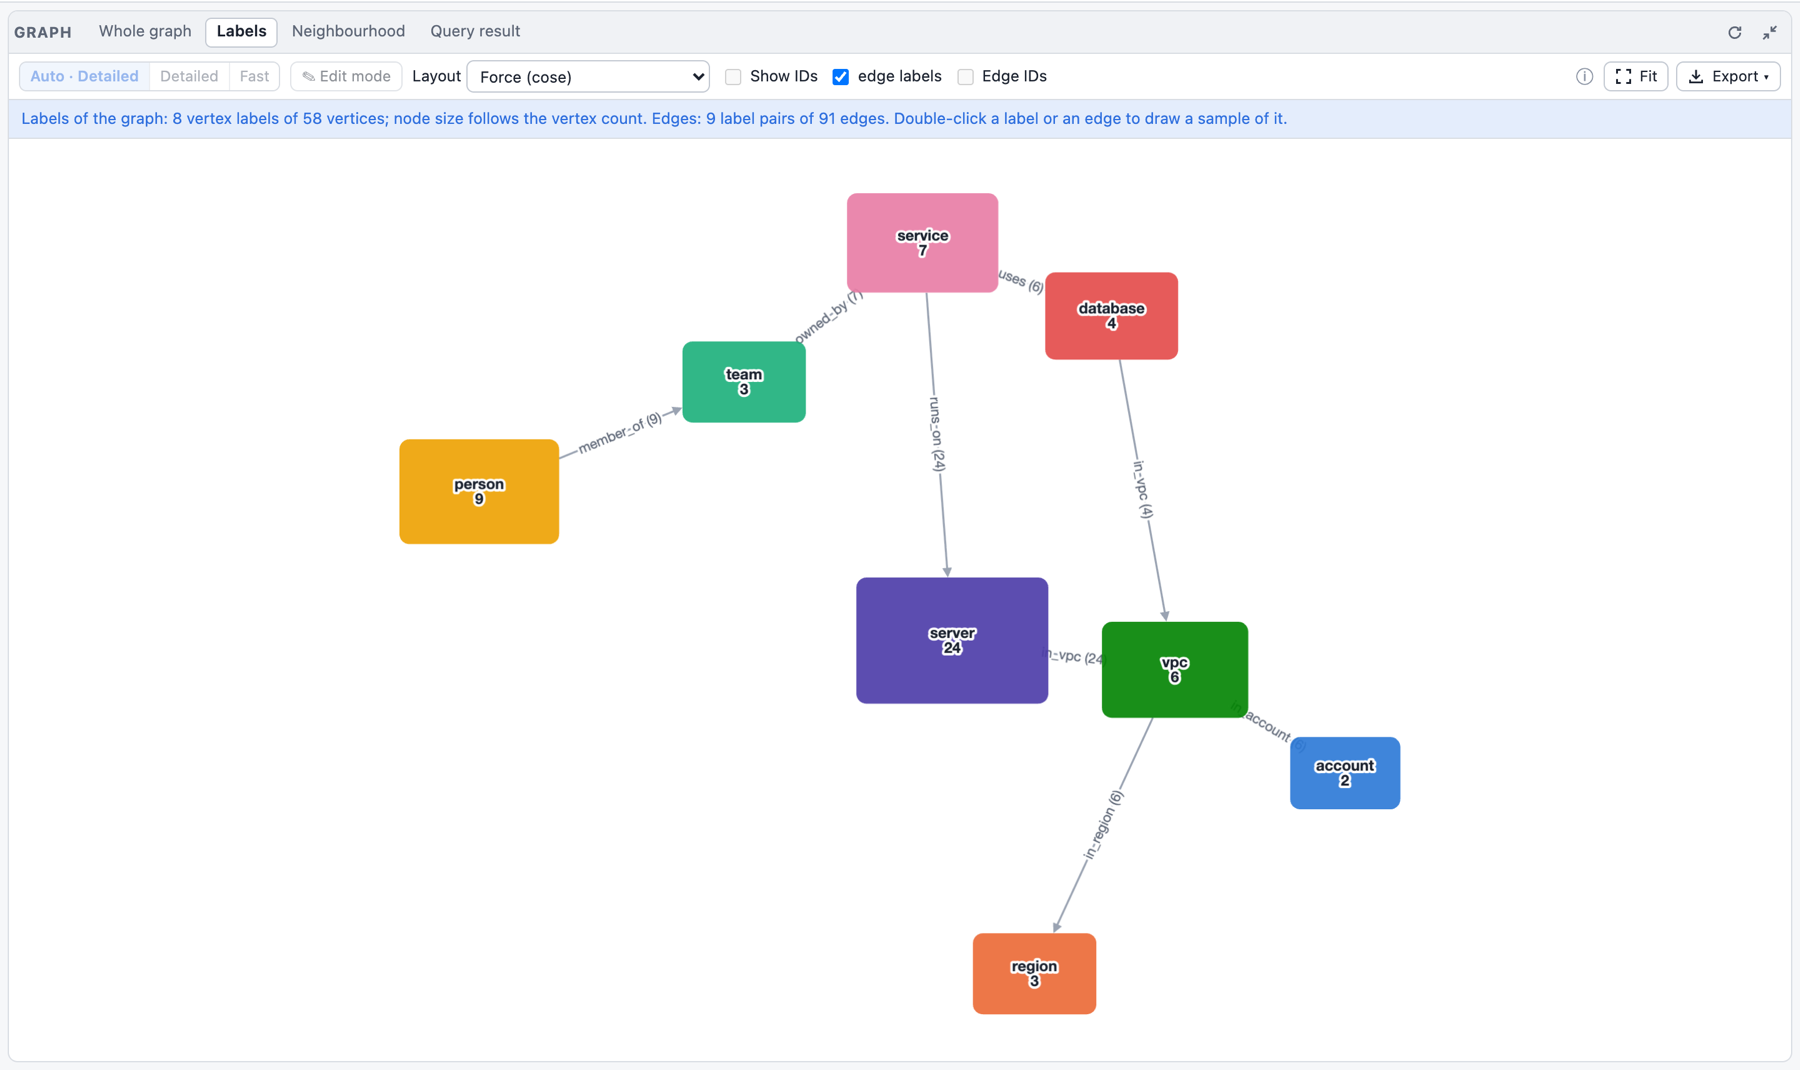This screenshot has height=1070, width=1800.
Task: Enable the Edge IDs checkbox
Action: (x=965, y=77)
